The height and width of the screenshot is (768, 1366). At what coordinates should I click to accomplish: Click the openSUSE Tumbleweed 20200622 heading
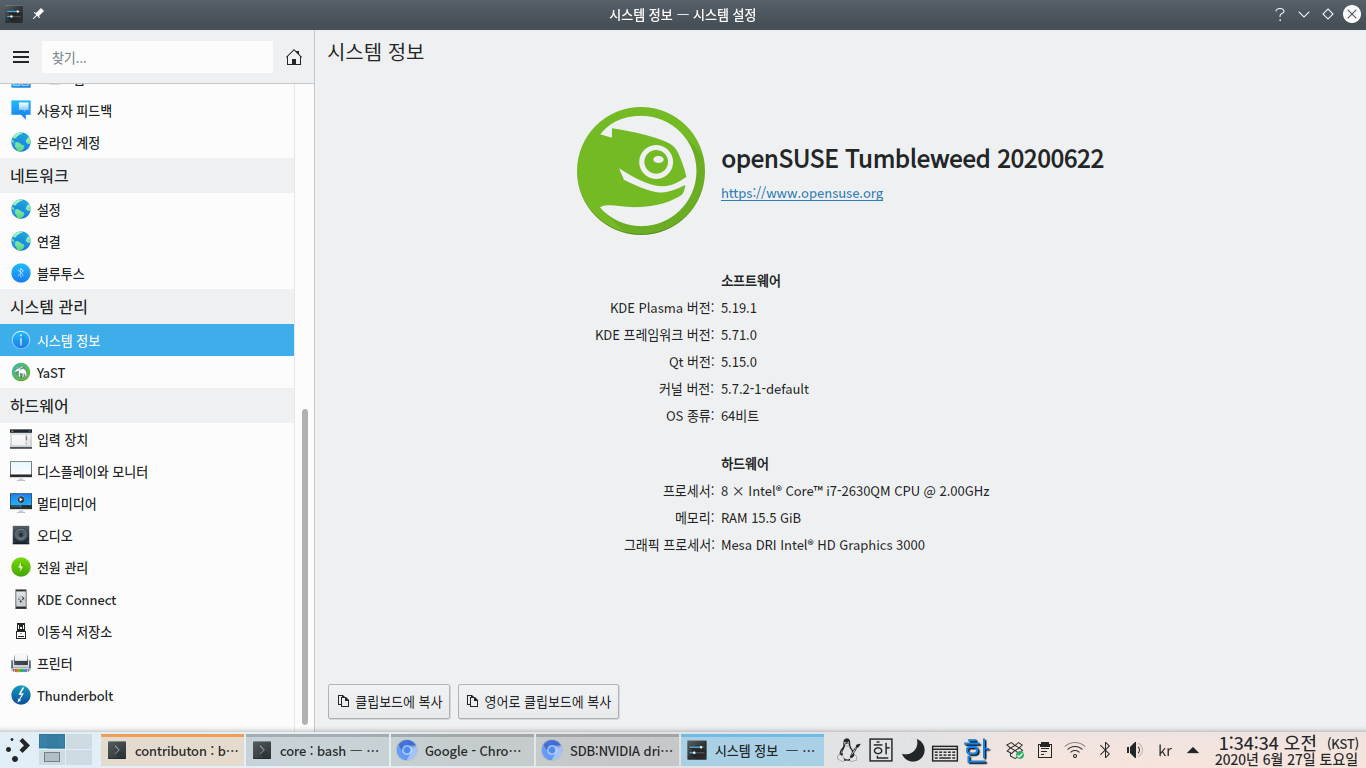coord(912,159)
